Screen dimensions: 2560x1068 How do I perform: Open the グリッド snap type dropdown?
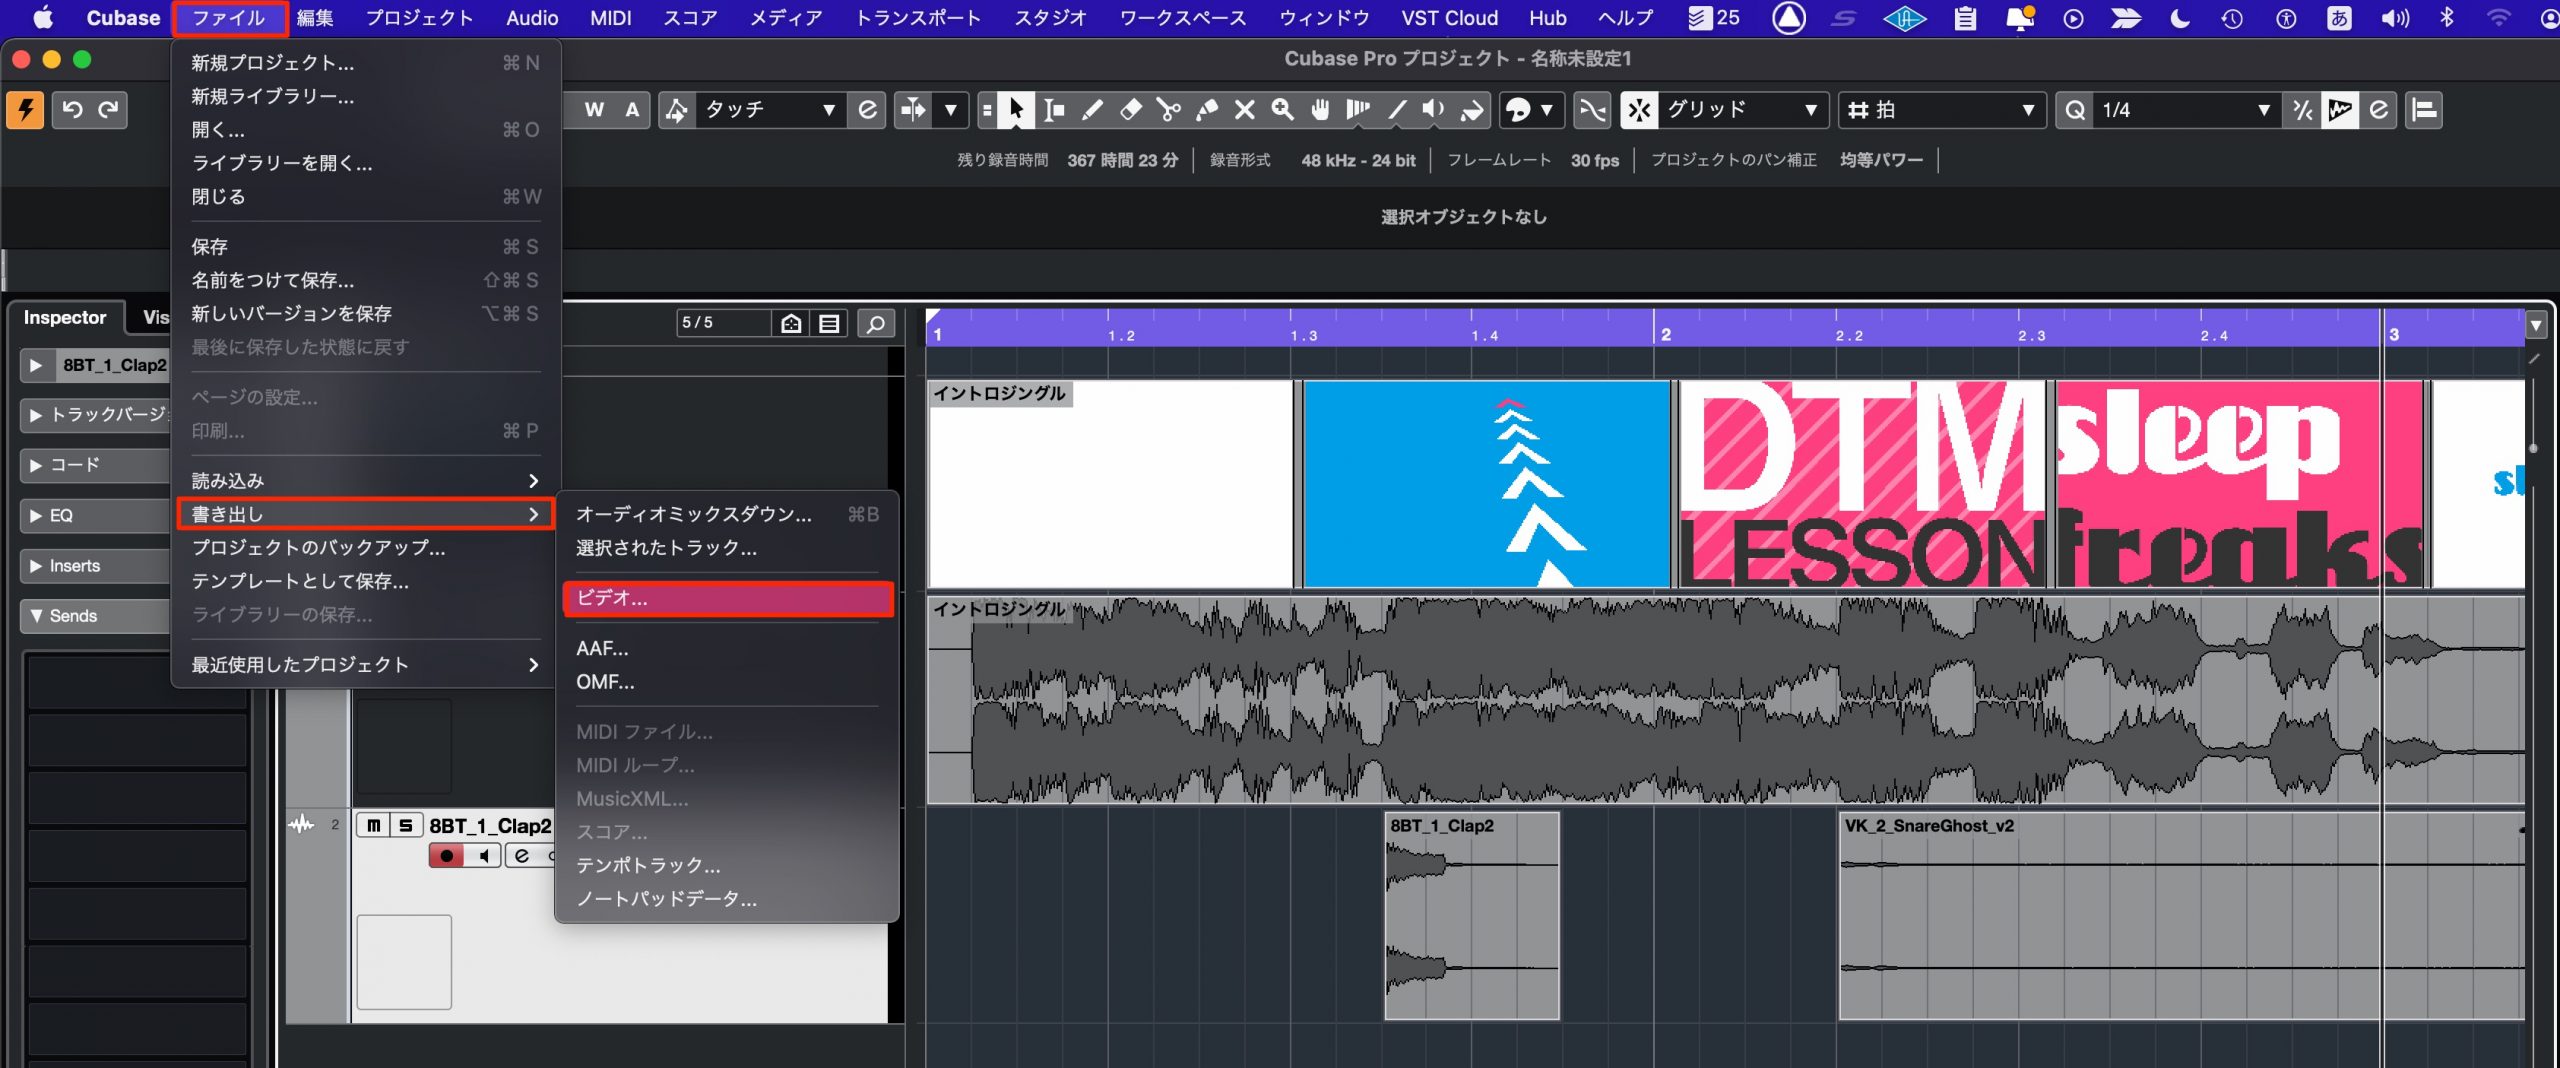[x=1742, y=110]
